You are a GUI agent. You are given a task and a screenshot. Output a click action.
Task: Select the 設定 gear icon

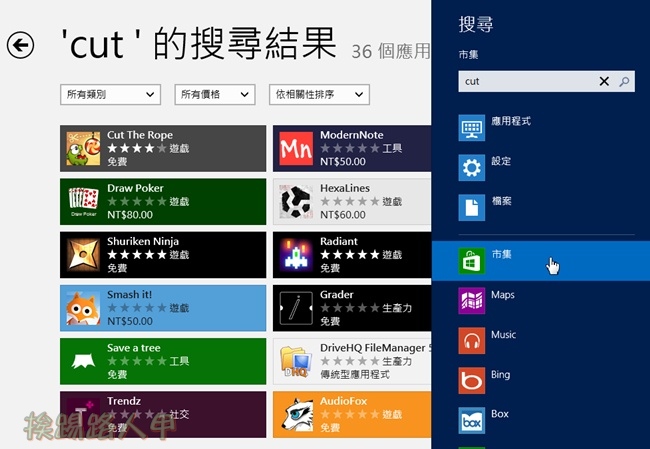click(x=472, y=167)
